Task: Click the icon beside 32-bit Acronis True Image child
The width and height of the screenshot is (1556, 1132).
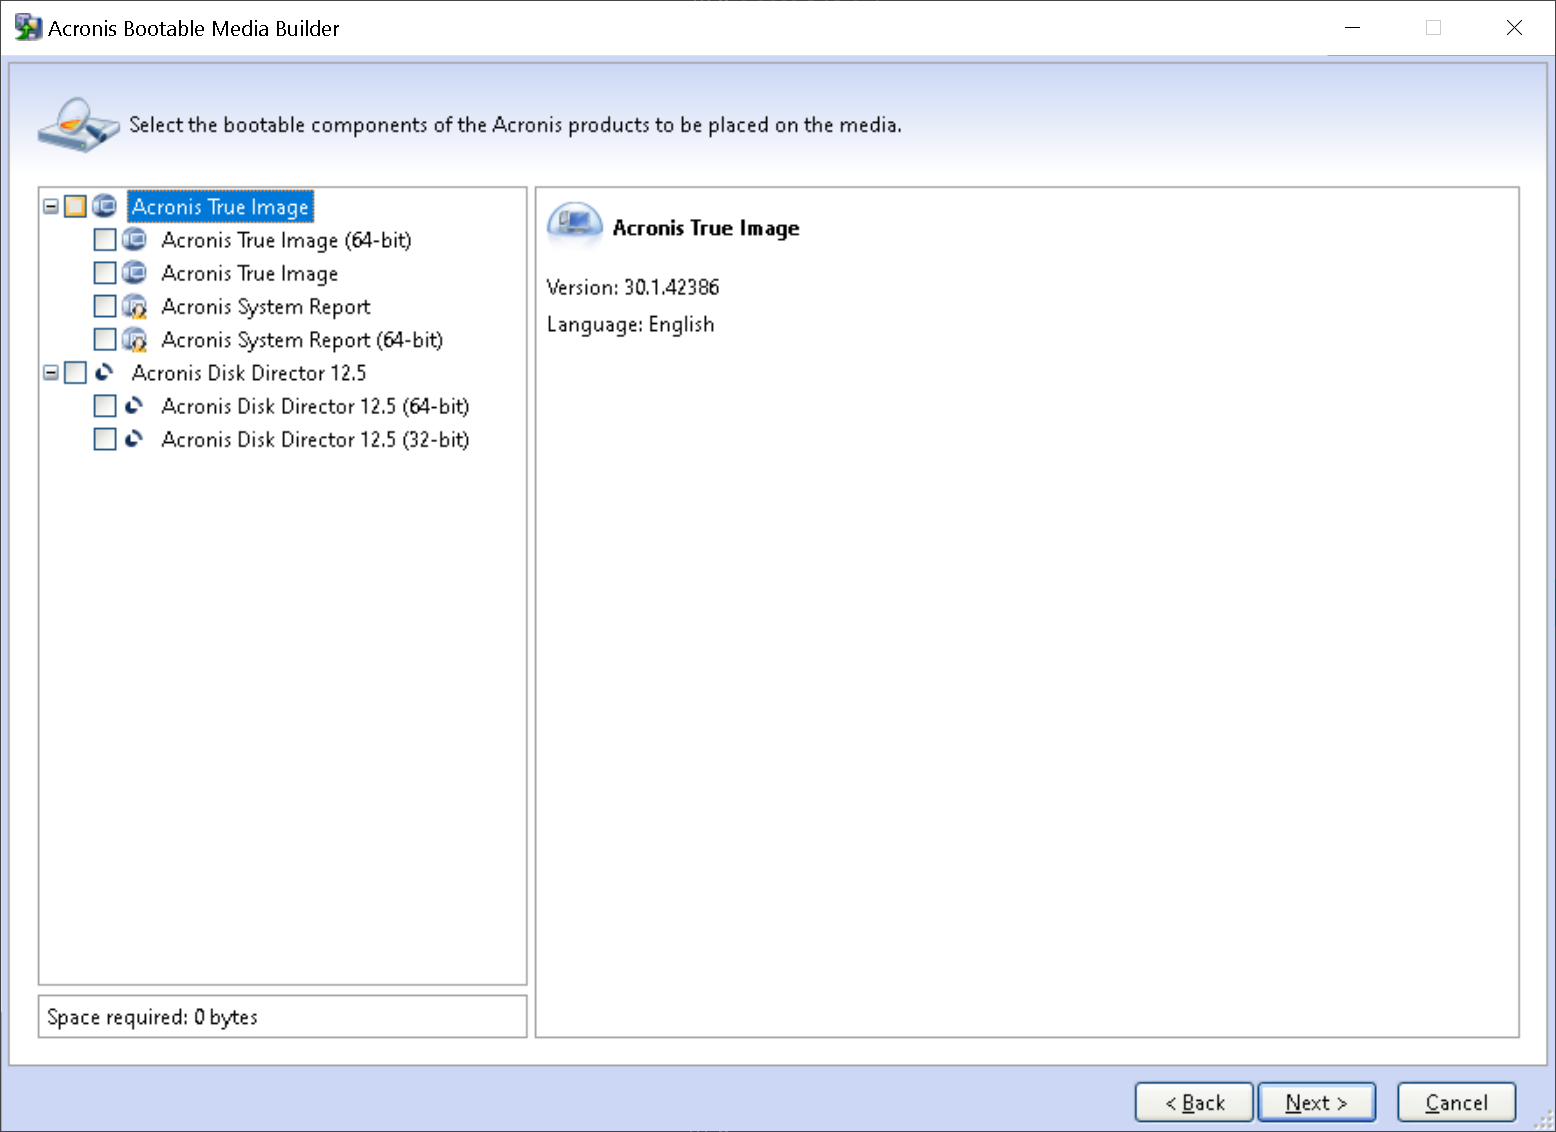Action: [x=134, y=273]
